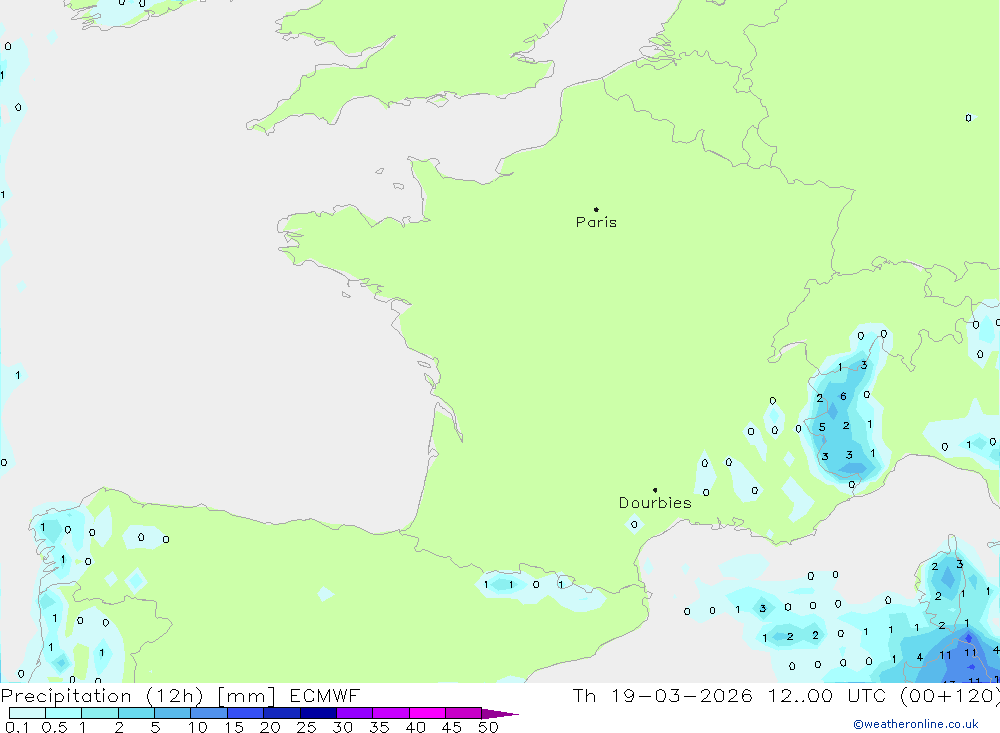
Task: Click the '50' legend scale label
Action: [x=488, y=727]
